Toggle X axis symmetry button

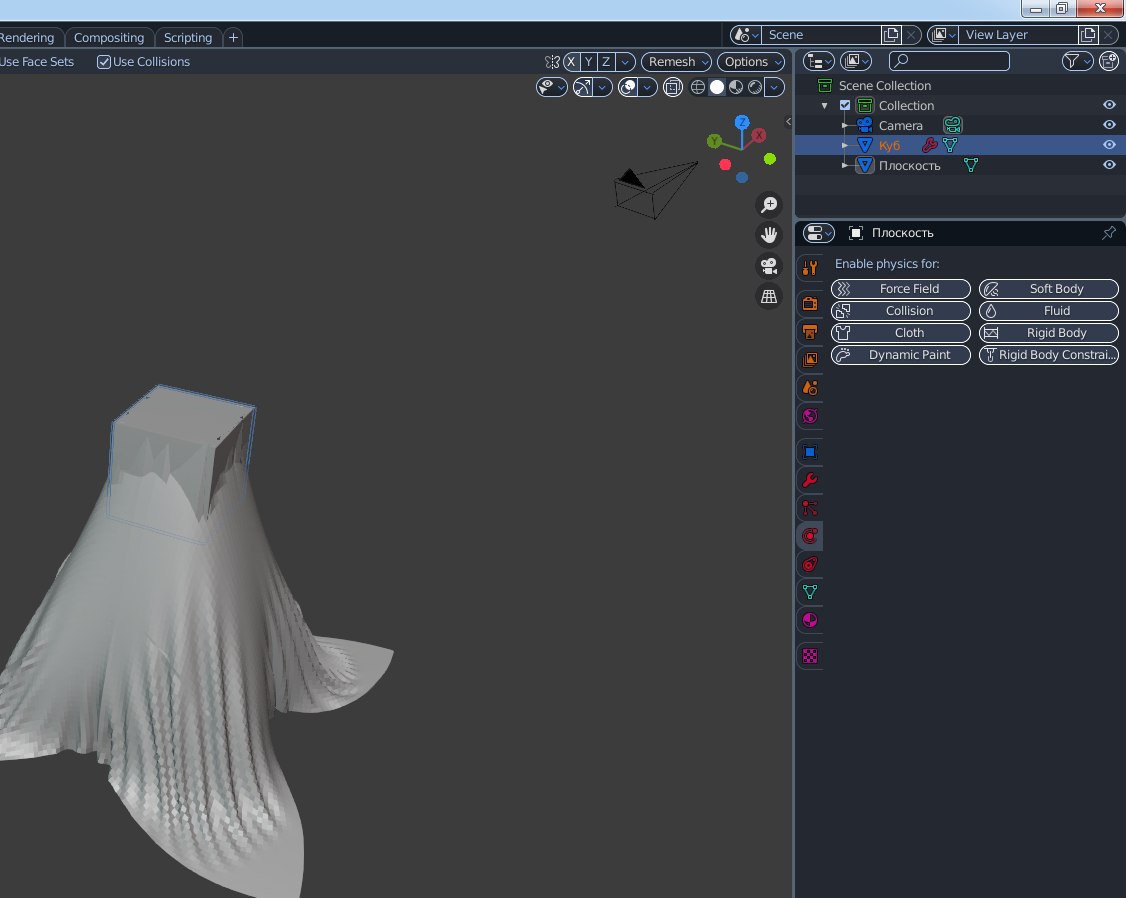click(x=572, y=62)
